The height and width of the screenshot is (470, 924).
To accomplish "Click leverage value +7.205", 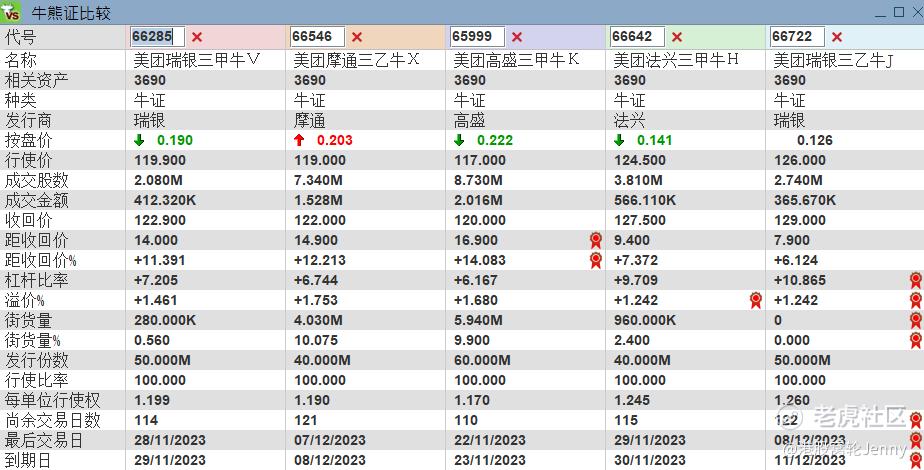I will click(156, 280).
